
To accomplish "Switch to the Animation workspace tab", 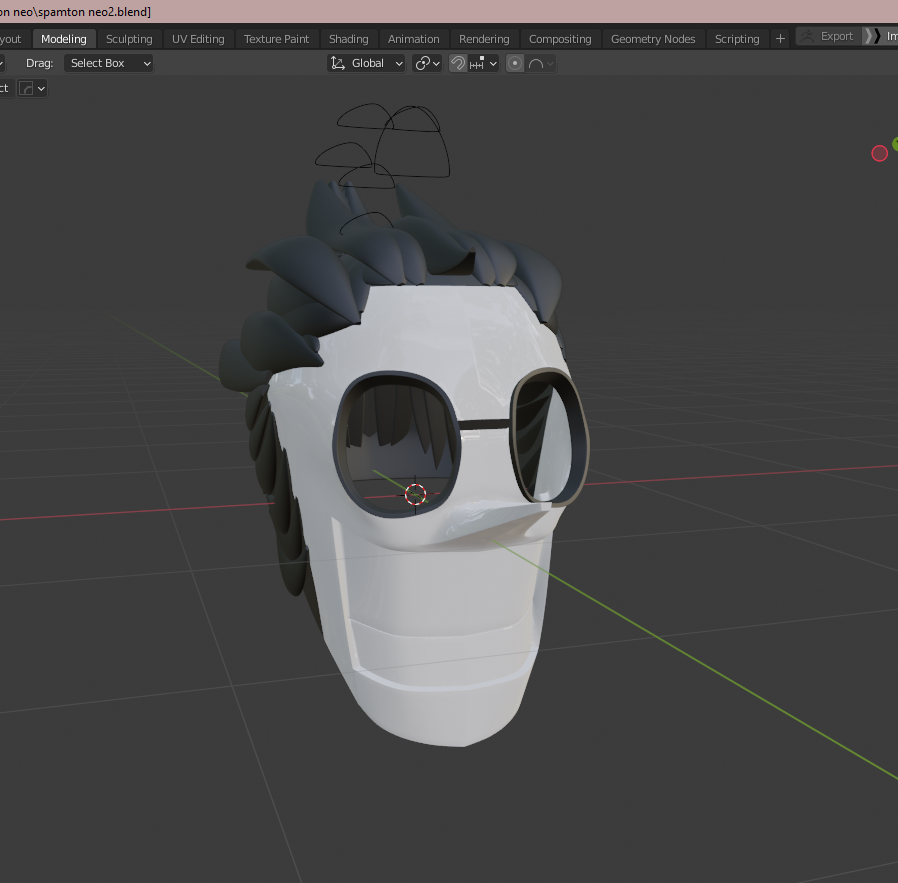I will [413, 39].
